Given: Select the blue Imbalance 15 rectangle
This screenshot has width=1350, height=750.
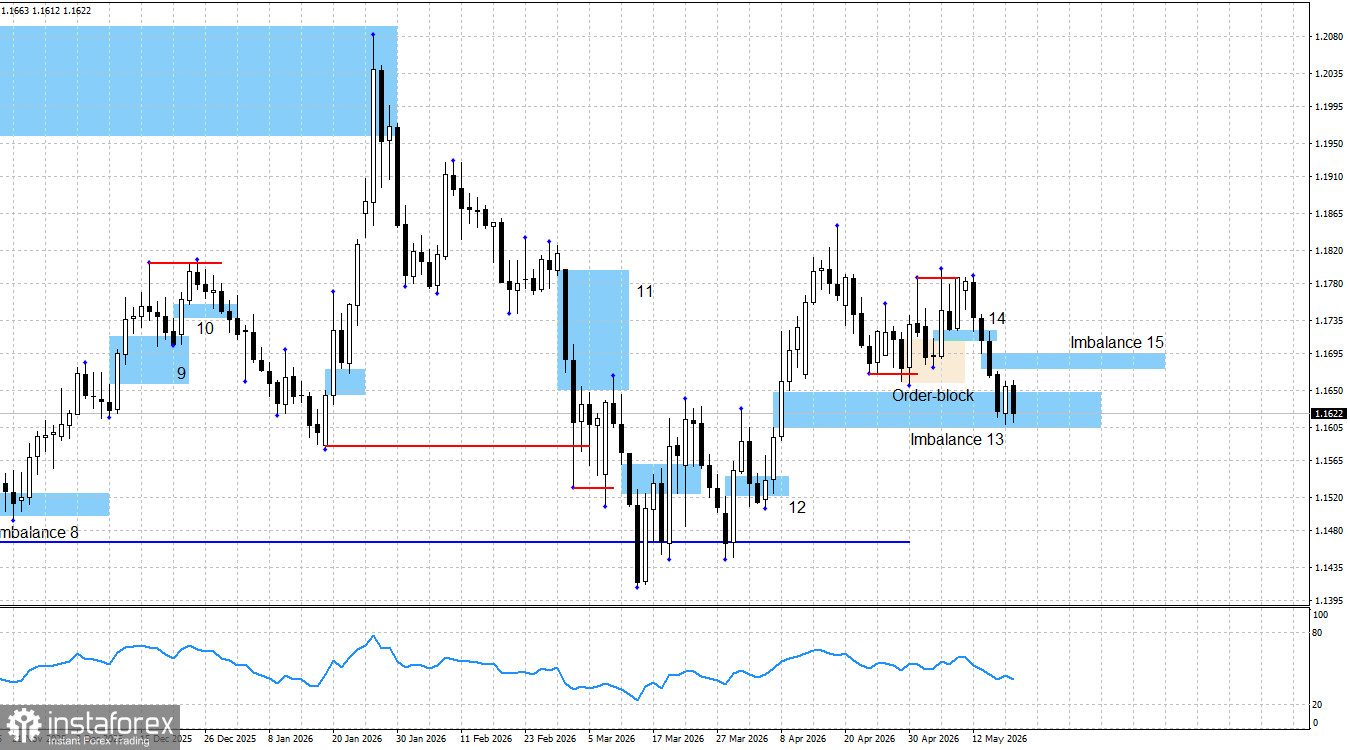Looking at the screenshot, I should (x=1078, y=361).
